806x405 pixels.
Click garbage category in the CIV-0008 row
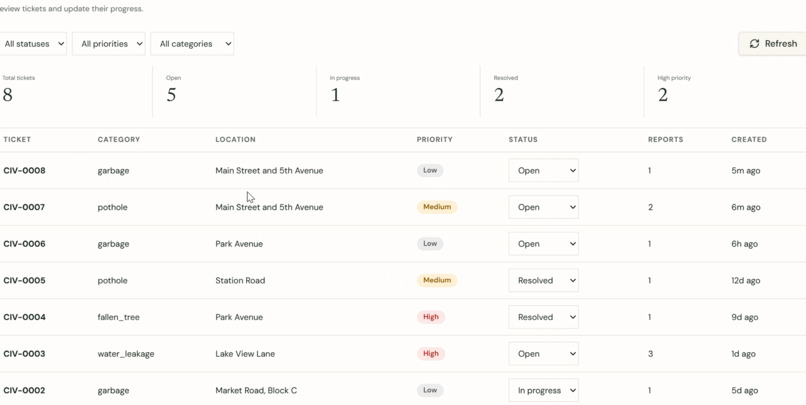[113, 171]
